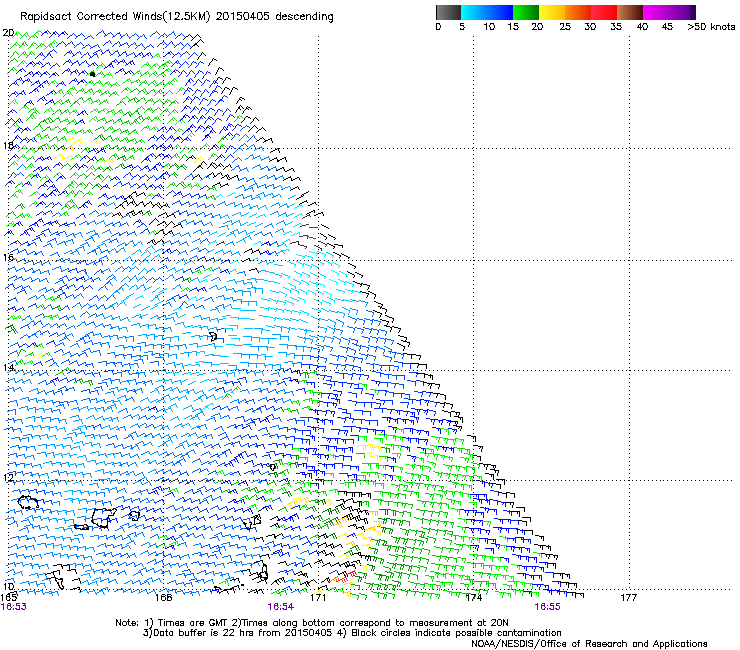This screenshot has height=650, width=740.
Task: Click the latitude 18 axis label
Action: point(8,145)
